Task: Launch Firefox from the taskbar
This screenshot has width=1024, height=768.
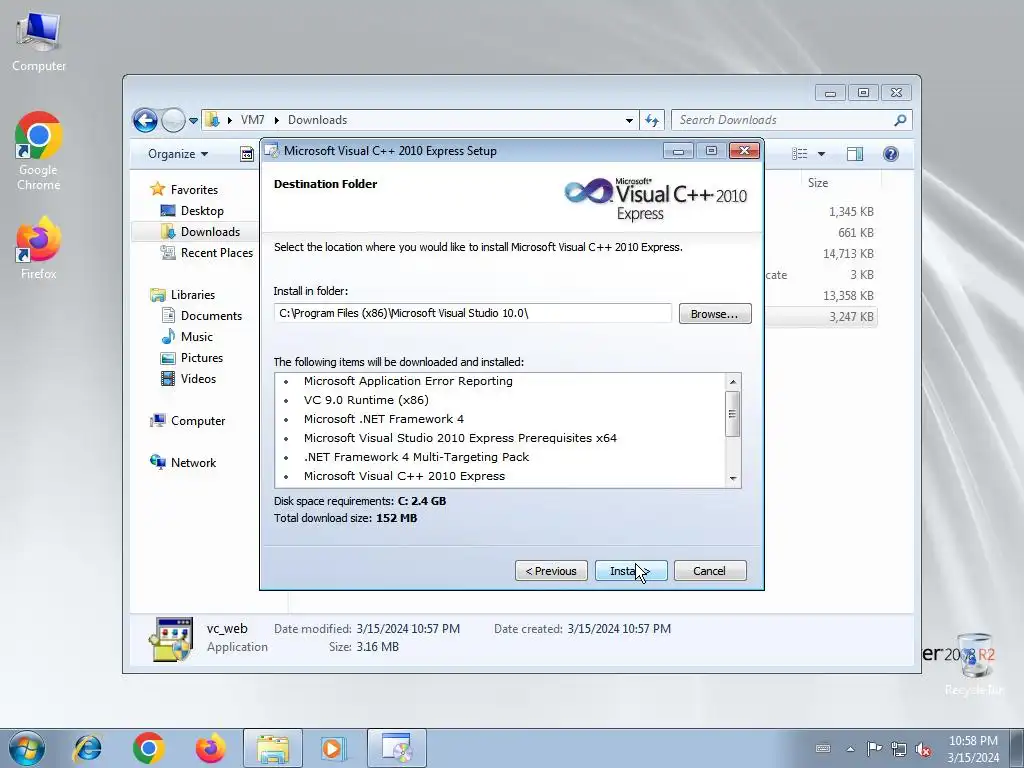Action: [x=210, y=748]
